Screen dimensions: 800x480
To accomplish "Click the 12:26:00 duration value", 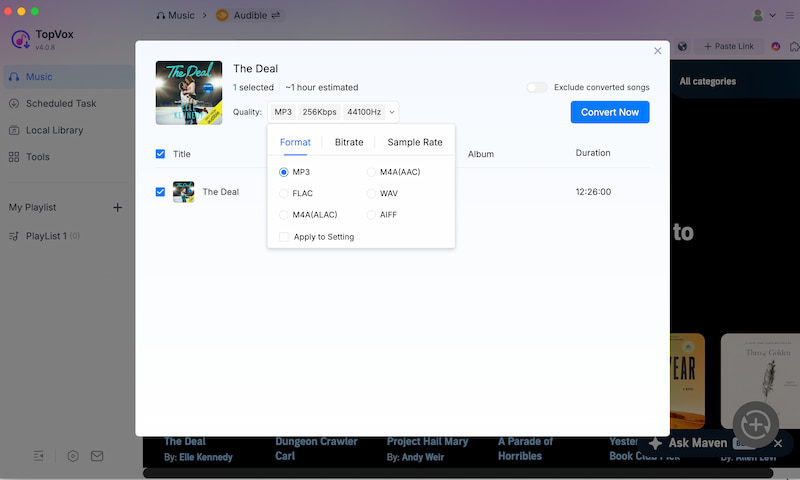I will [x=593, y=192].
